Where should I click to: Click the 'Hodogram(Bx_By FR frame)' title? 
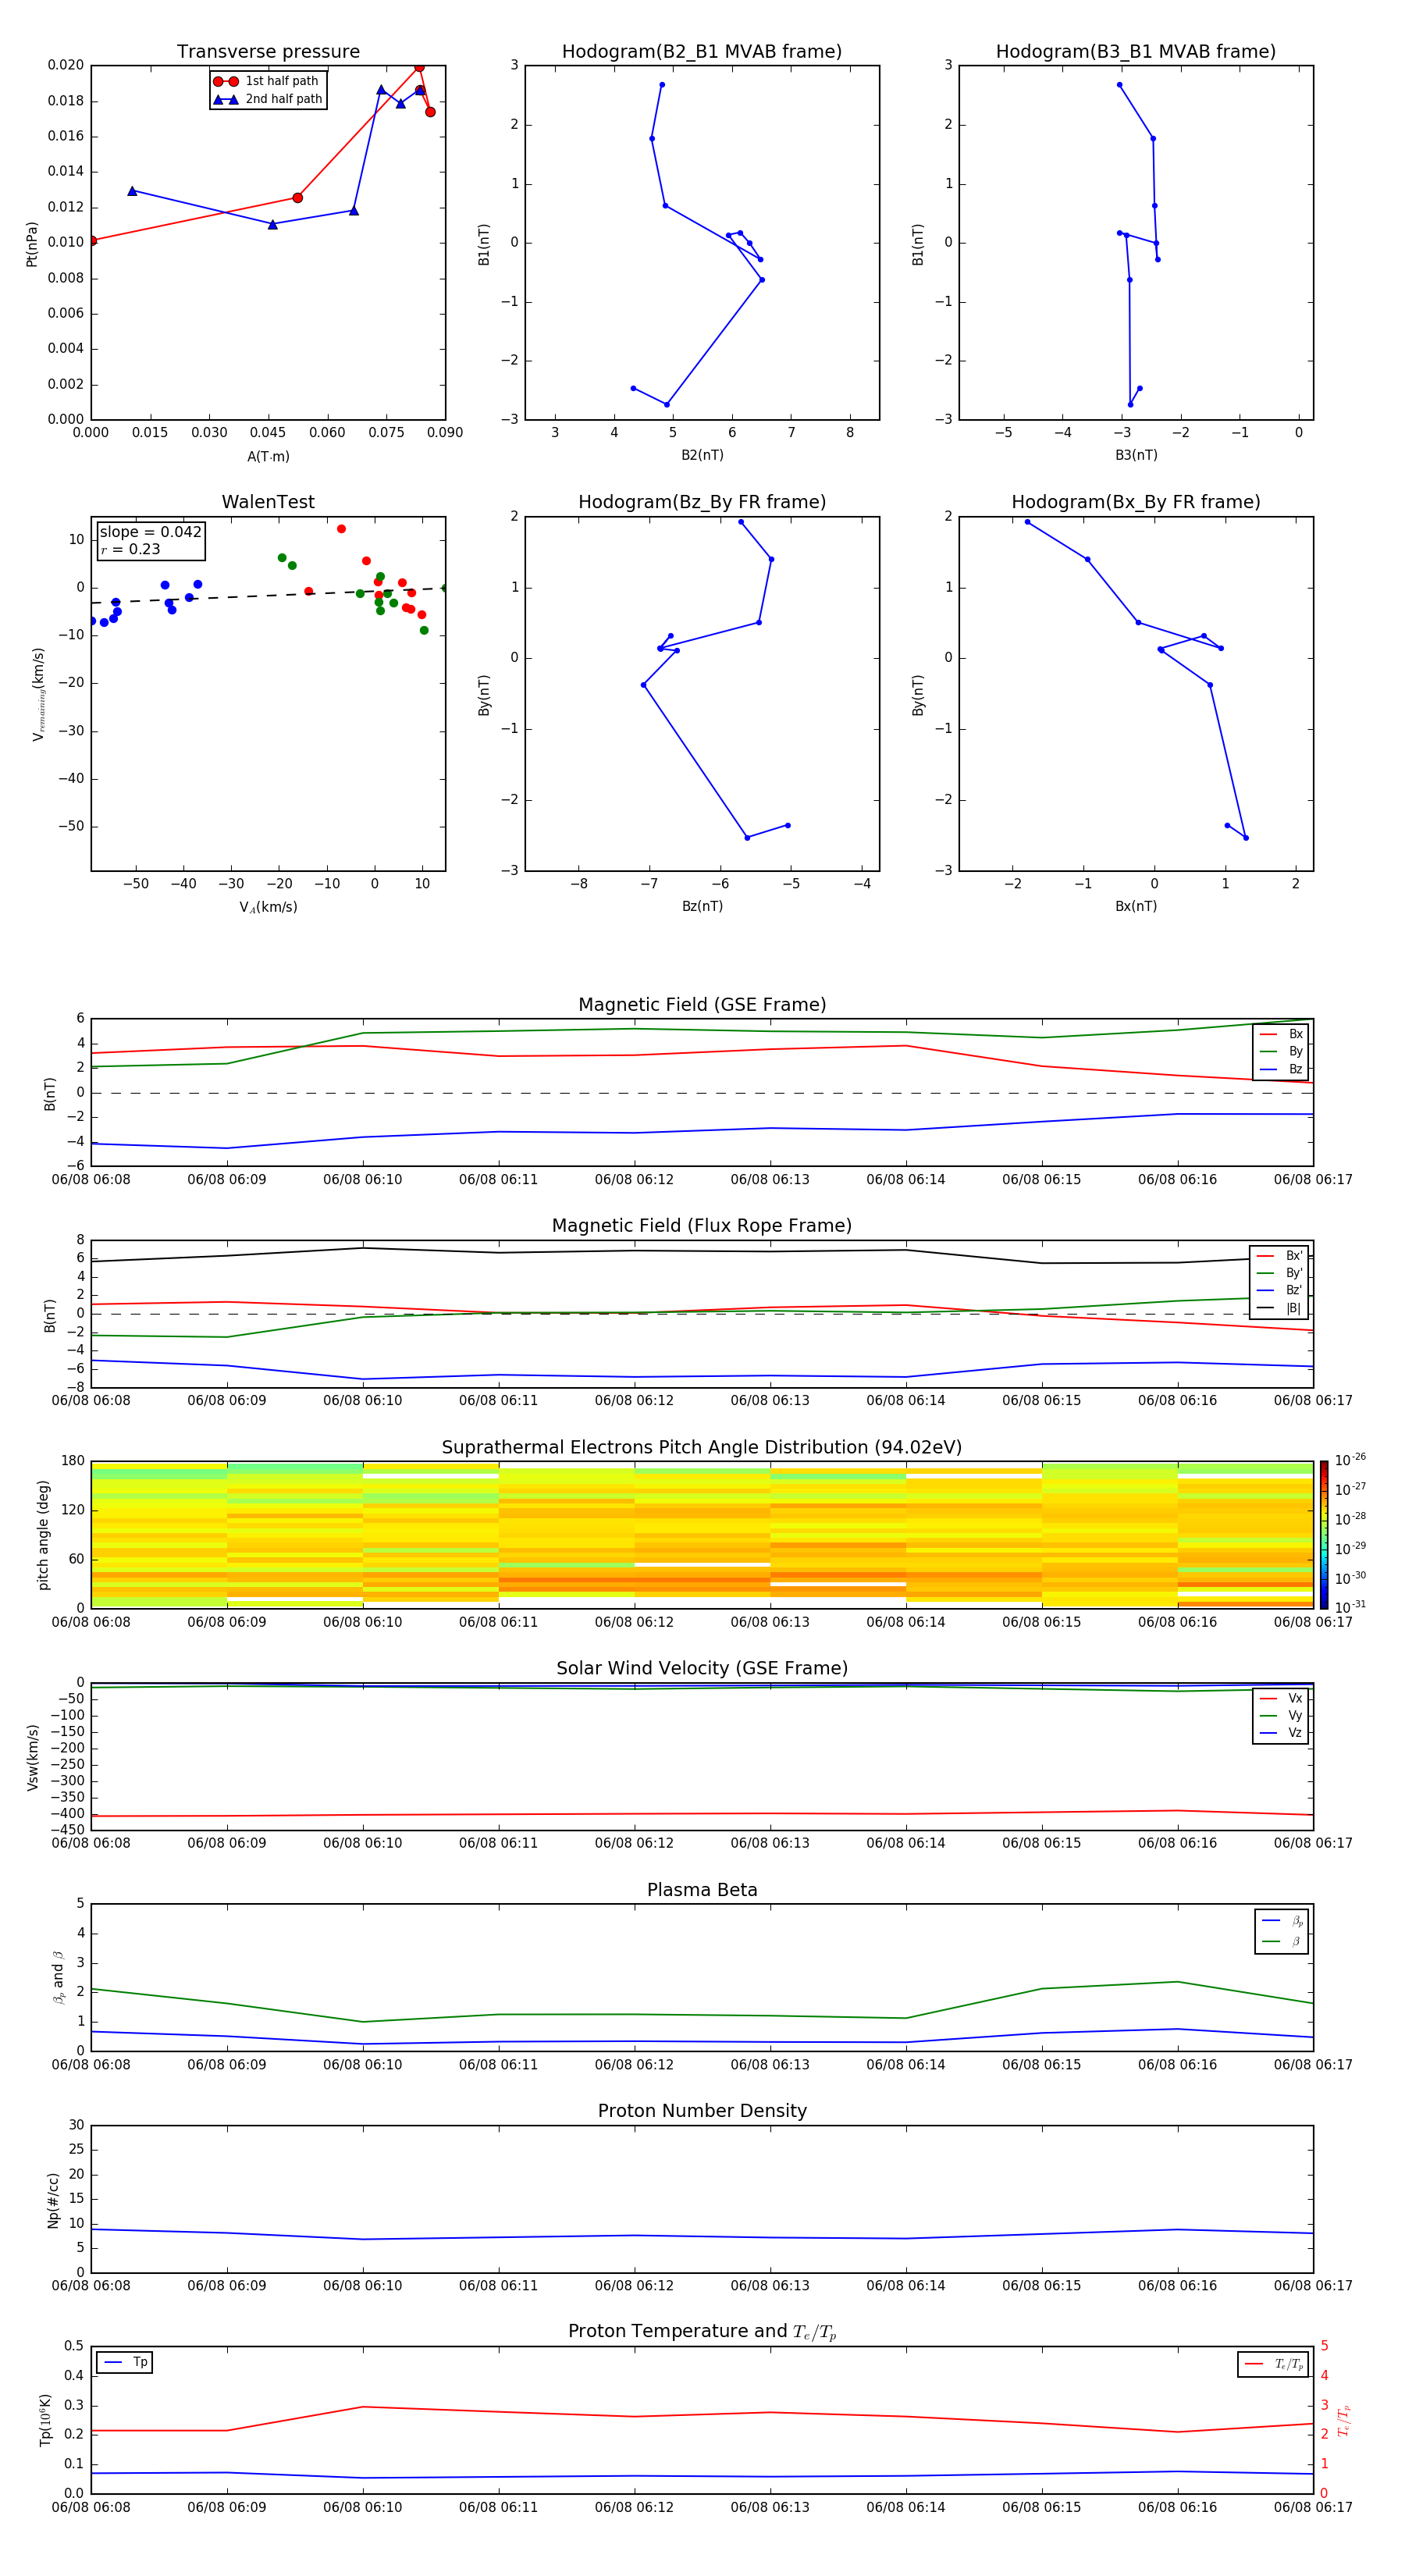pos(1136,502)
